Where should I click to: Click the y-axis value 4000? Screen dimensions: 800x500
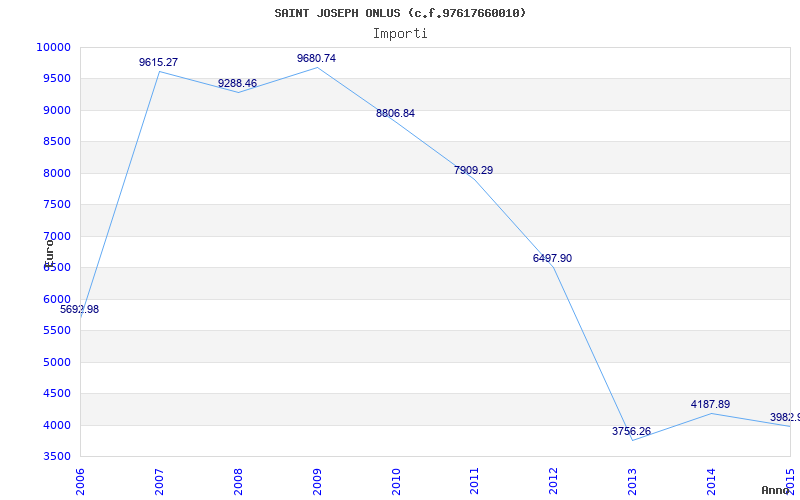pos(56,425)
